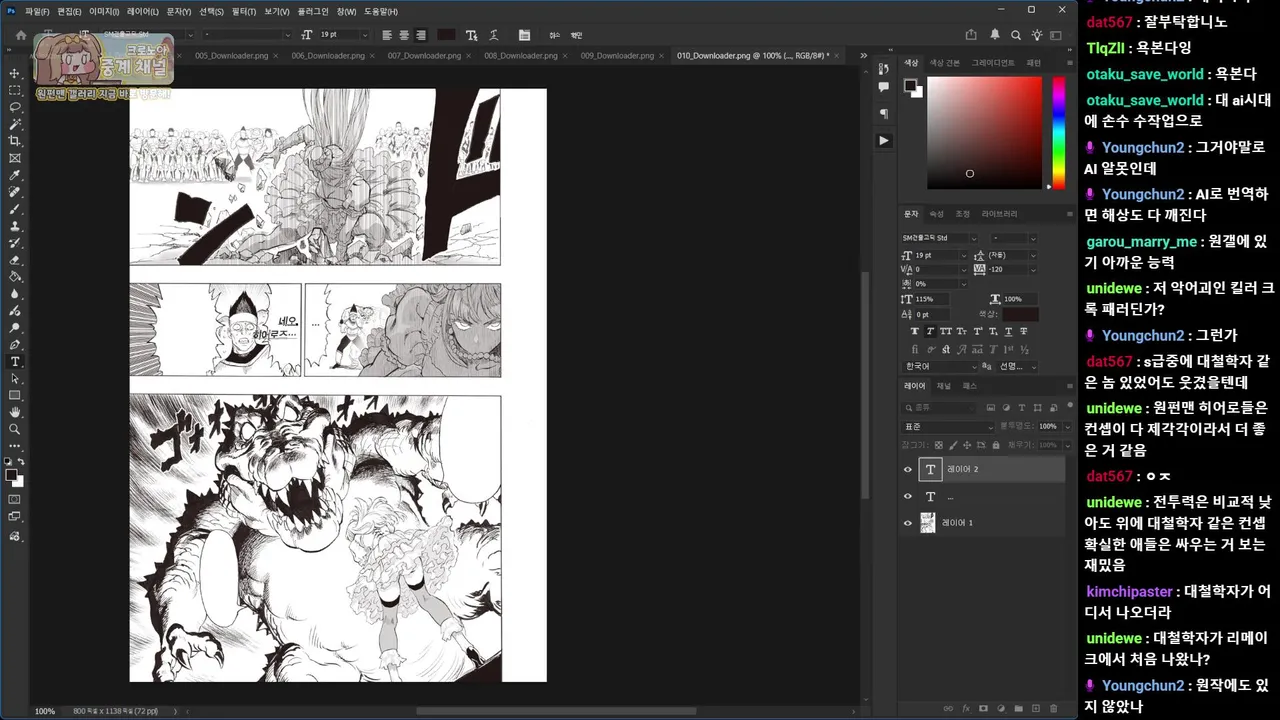This screenshot has width=1280, height=720.
Task: Select the Lasso tool
Action: pyautogui.click(x=15, y=107)
